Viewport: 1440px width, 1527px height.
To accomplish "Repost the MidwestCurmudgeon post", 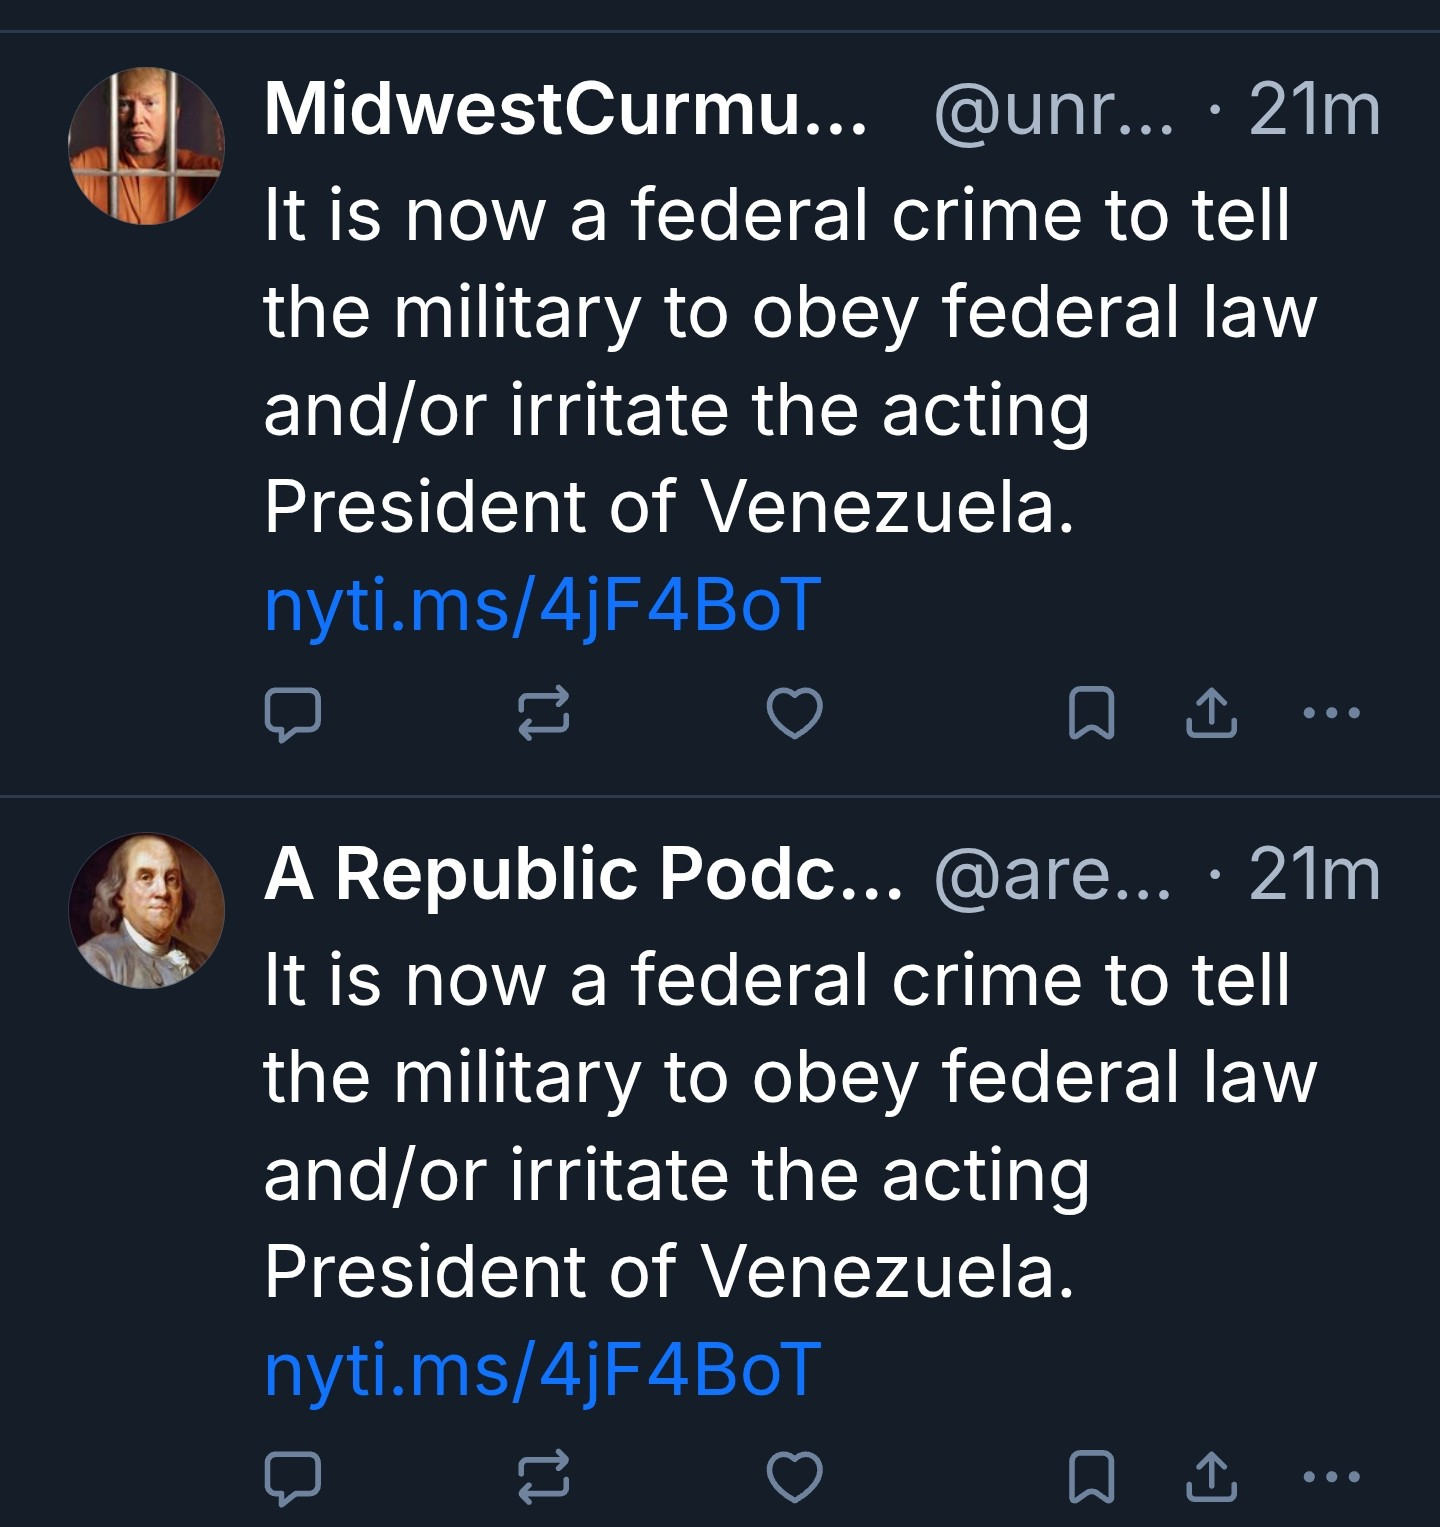I will click(x=543, y=713).
